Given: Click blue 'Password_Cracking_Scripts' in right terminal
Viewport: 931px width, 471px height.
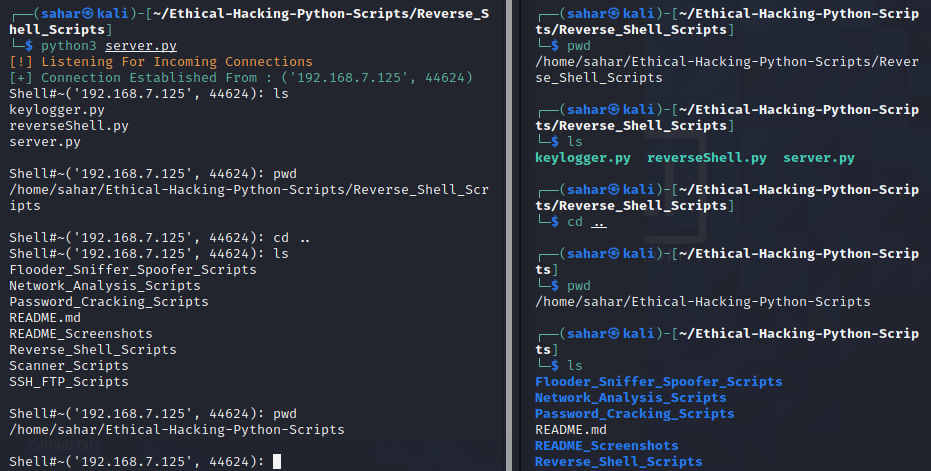Looking at the screenshot, I should click(x=635, y=414).
